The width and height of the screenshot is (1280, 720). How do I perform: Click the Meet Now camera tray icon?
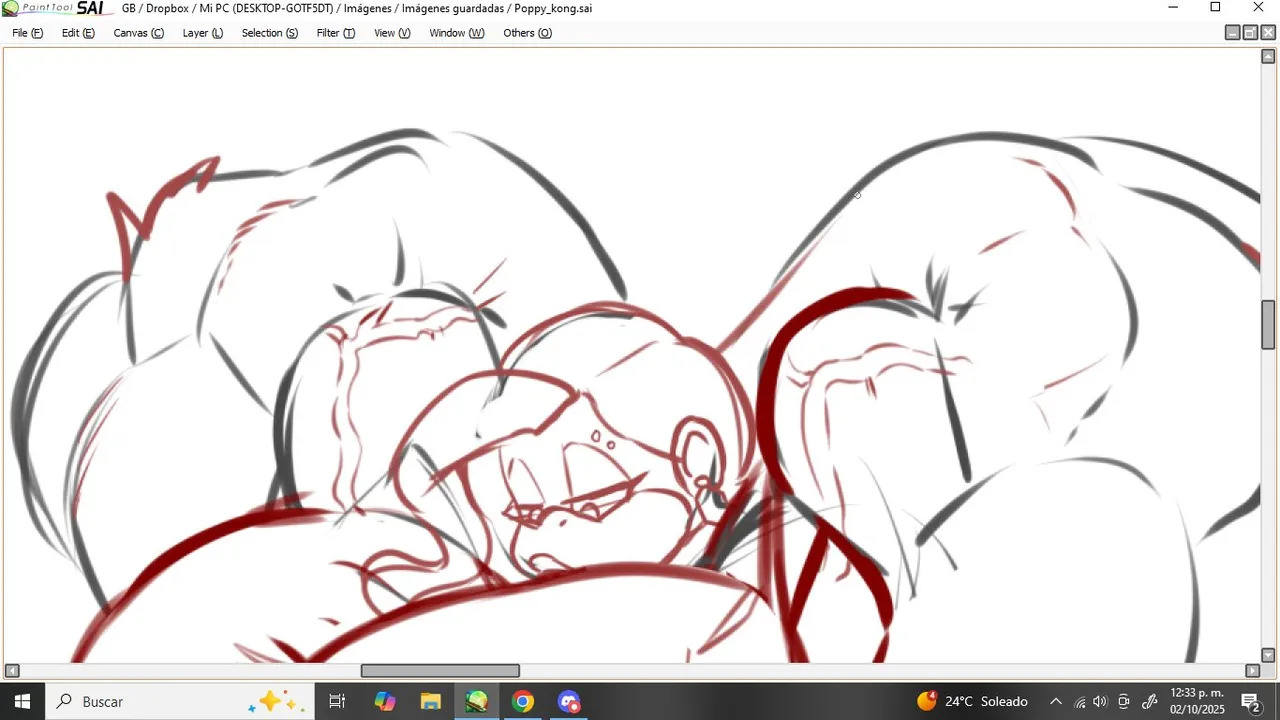pos(1124,701)
